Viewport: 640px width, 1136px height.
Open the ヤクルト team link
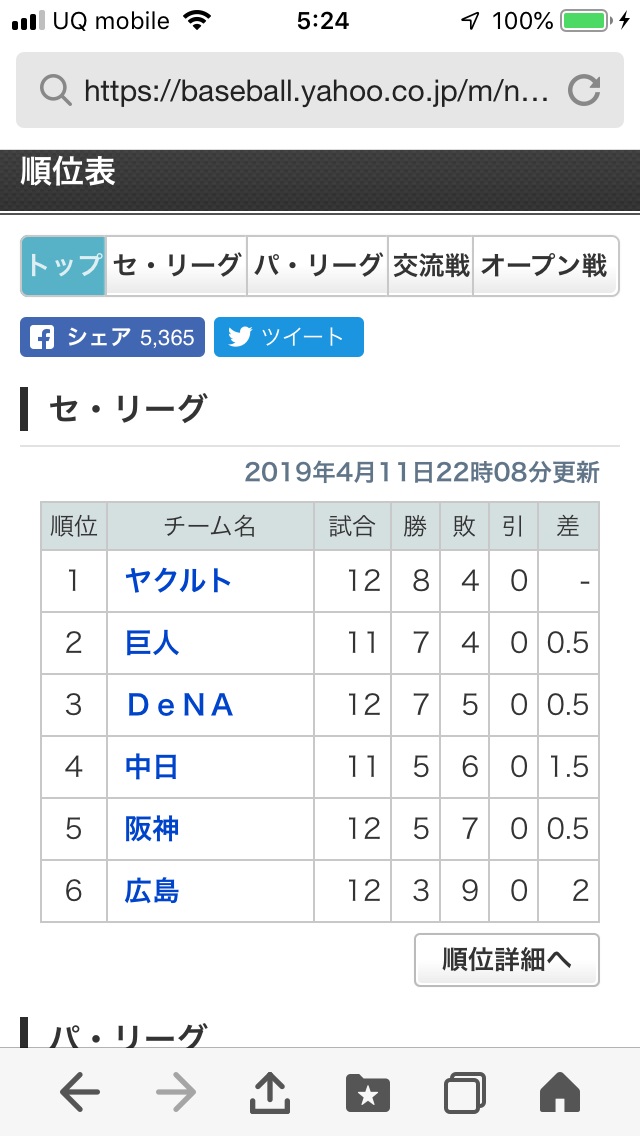[x=178, y=581]
